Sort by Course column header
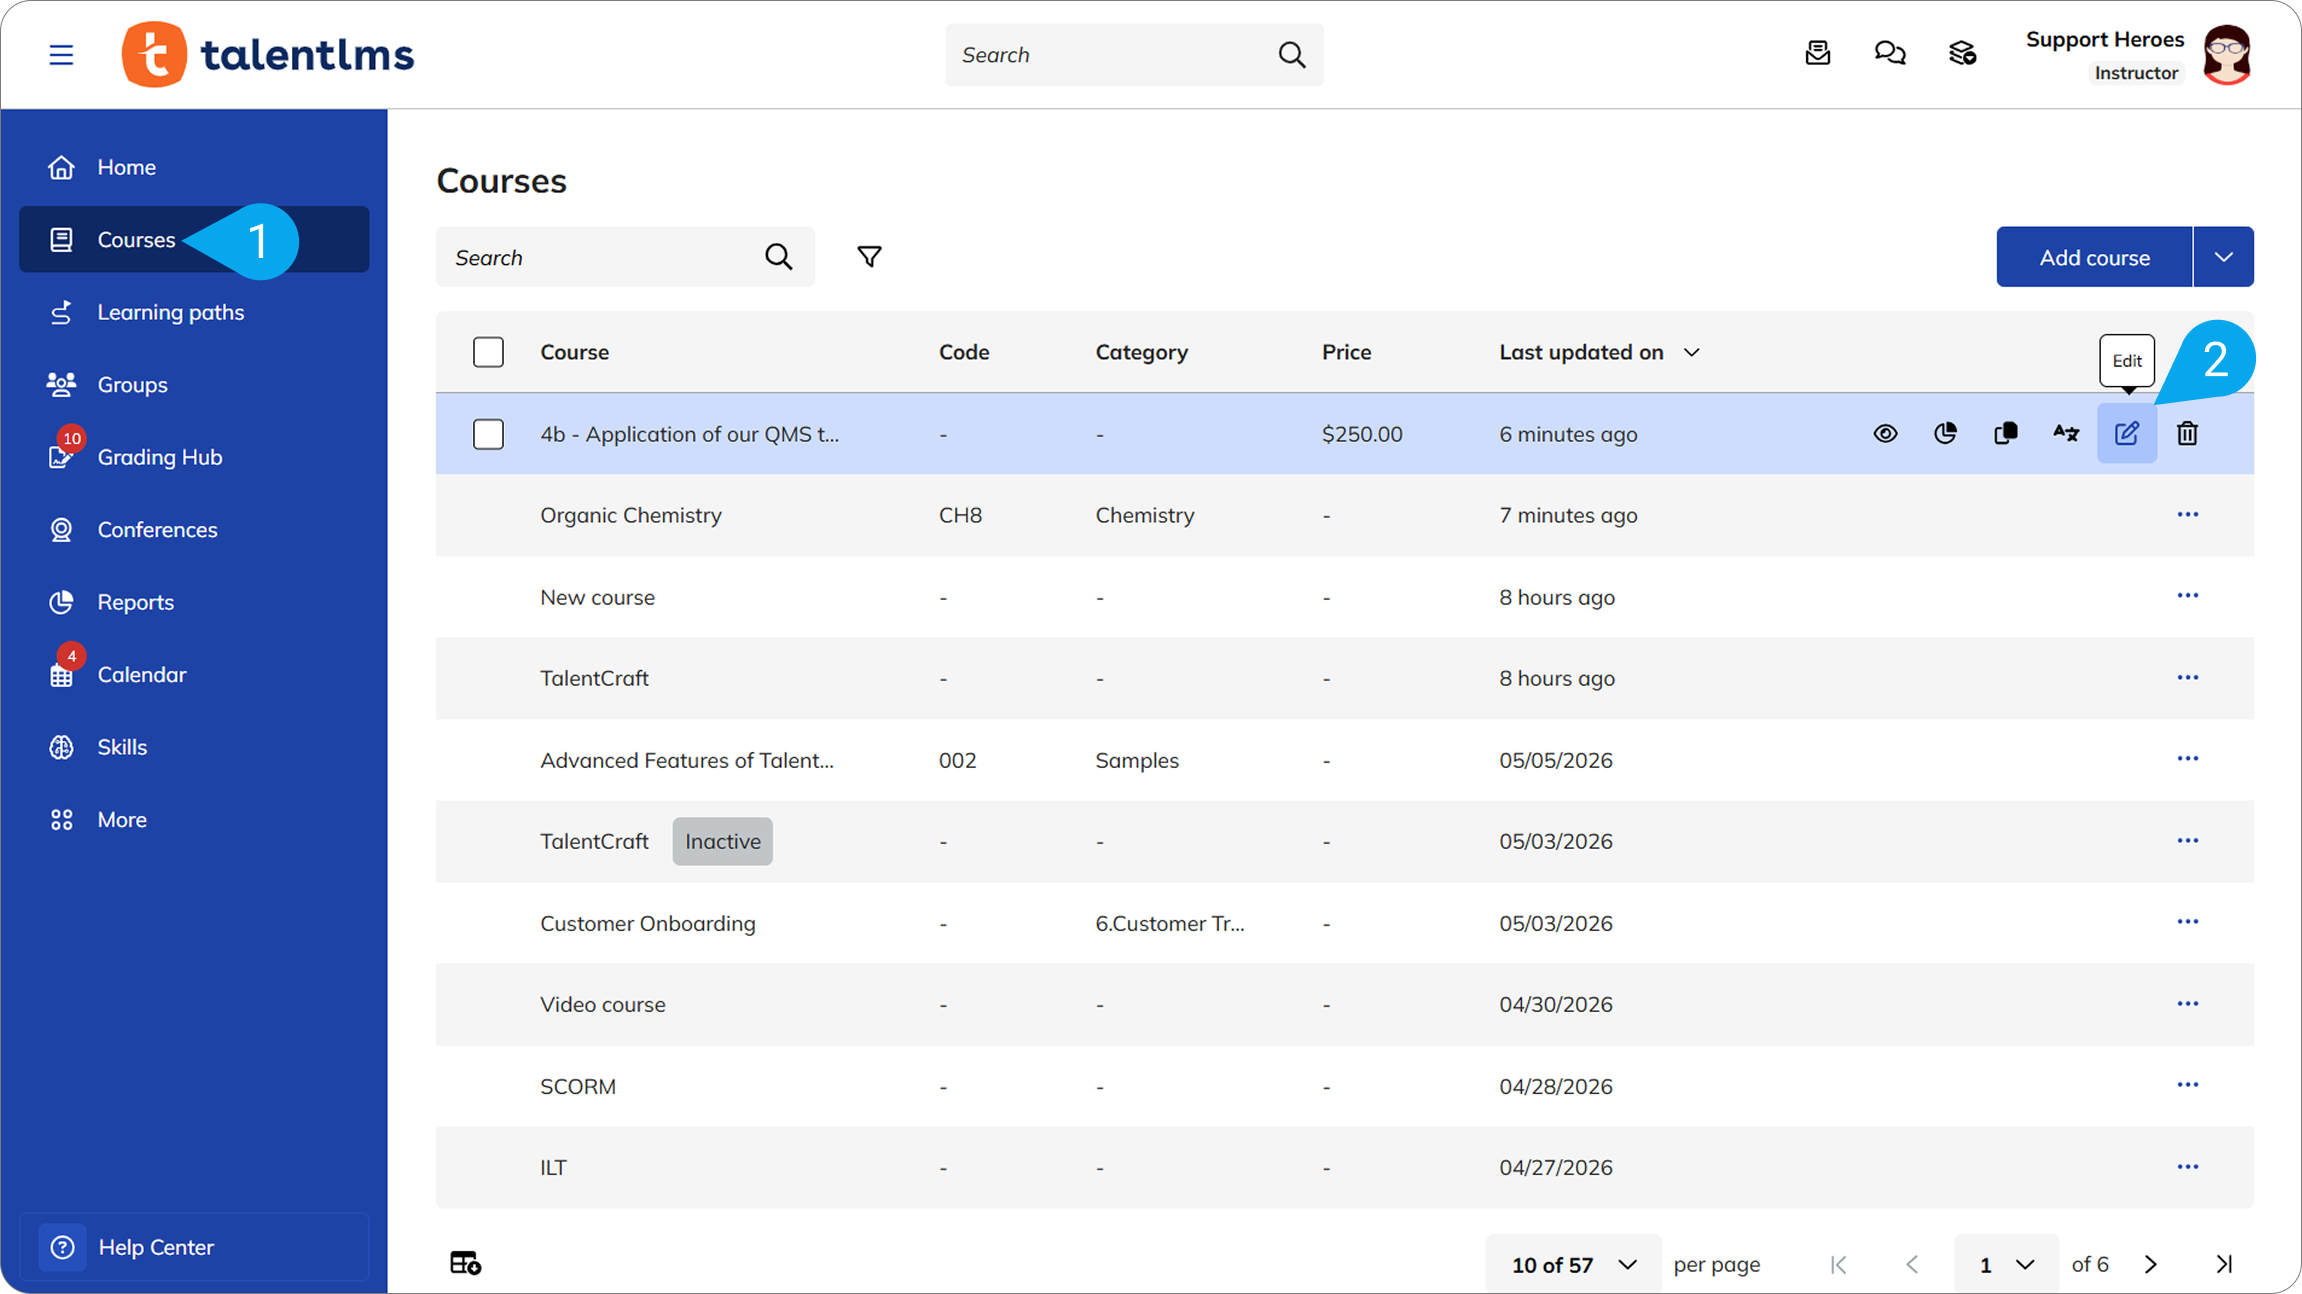The height and width of the screenshot is (1294, 2302). pos(574,352)
